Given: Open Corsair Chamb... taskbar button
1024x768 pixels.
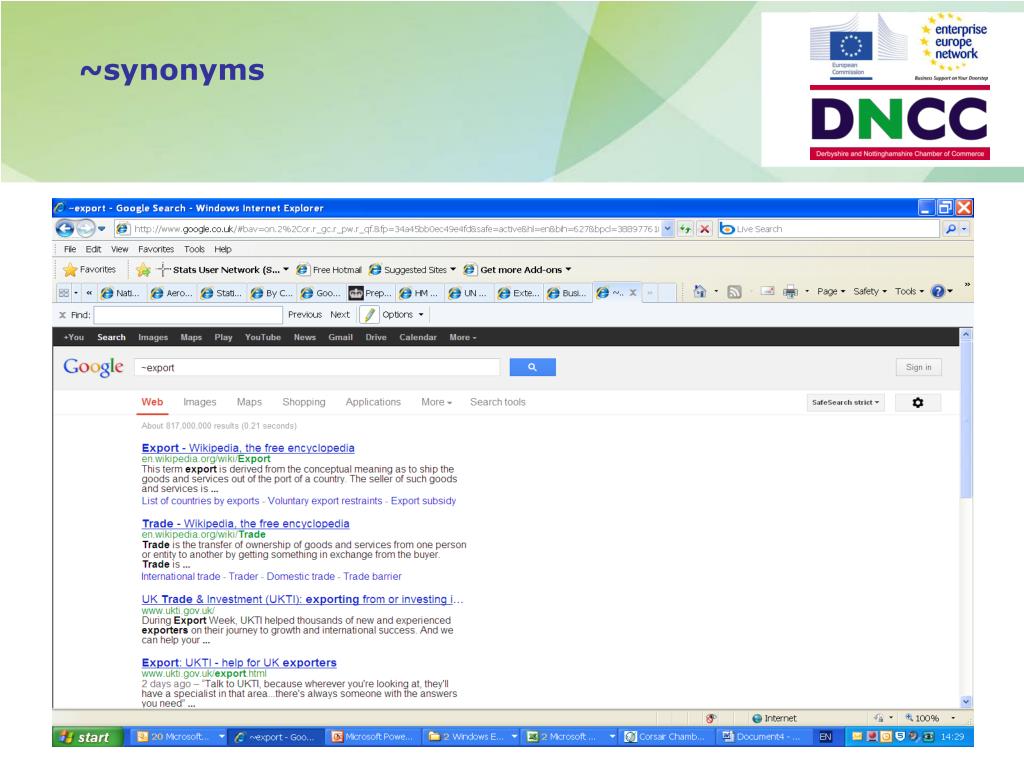Looking at the screenshot, I should click(x=665, y=737).
